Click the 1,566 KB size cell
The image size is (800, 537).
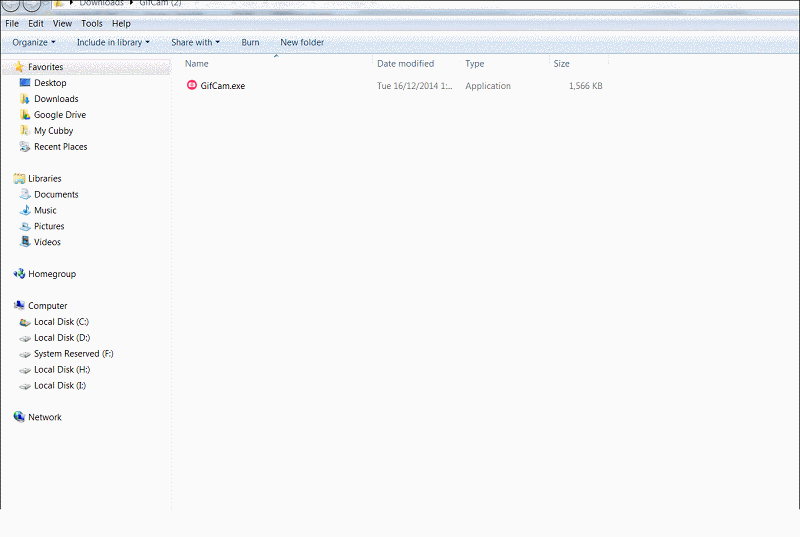point(585,86)
